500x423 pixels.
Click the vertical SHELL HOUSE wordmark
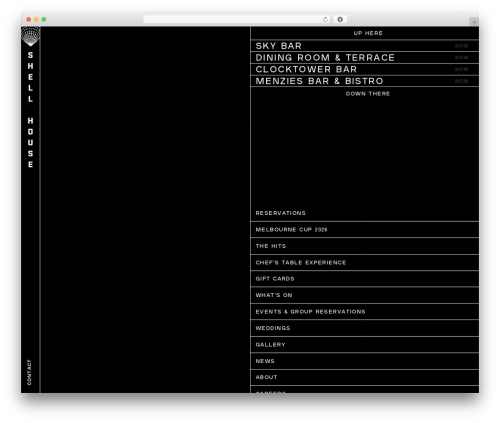[30, 110]
